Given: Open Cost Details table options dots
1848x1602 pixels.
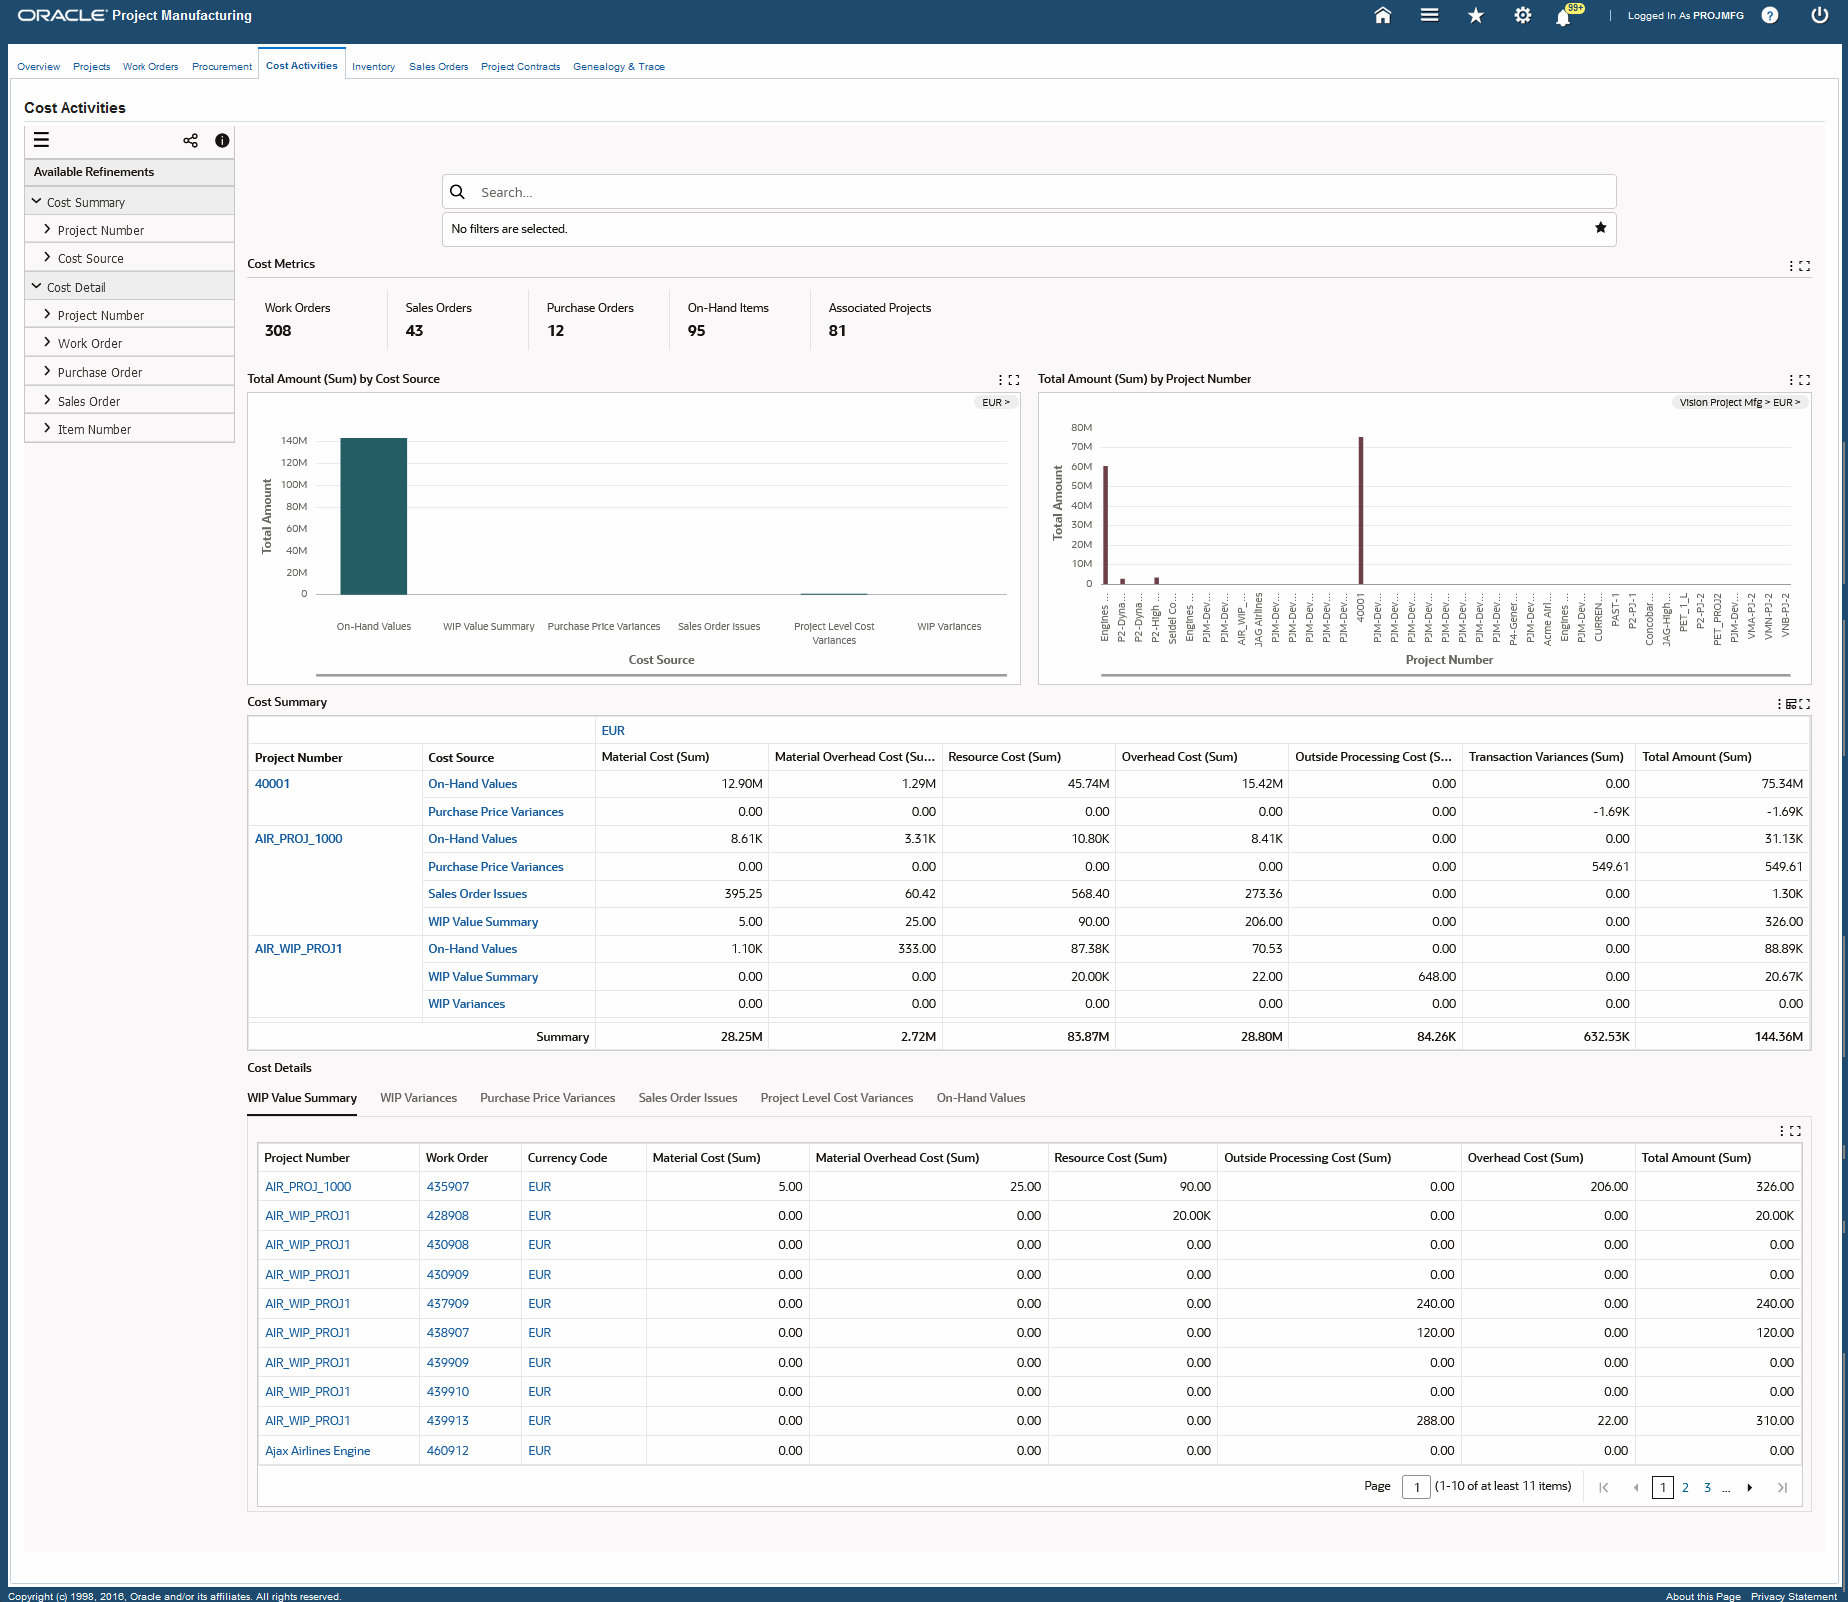Looking at the screenshot, I should pos(1782,1131).
